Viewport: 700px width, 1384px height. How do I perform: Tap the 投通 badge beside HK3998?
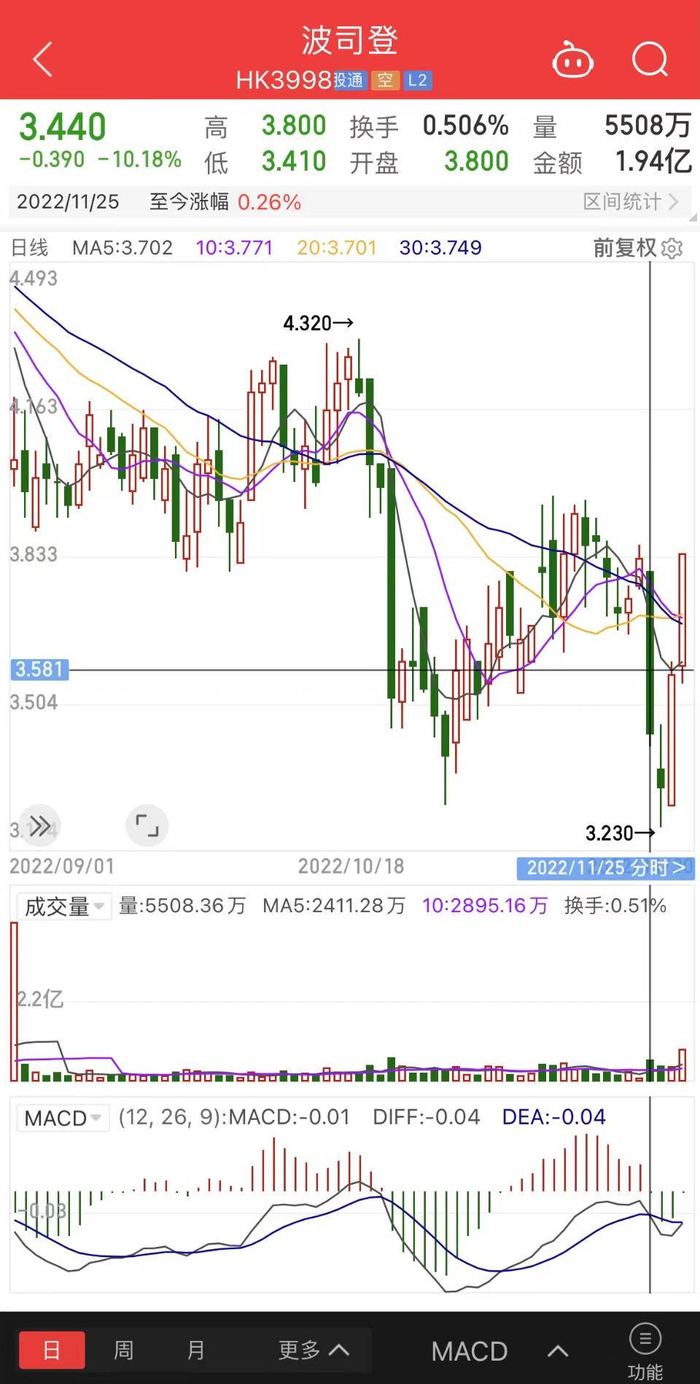(x=349, y=81)
